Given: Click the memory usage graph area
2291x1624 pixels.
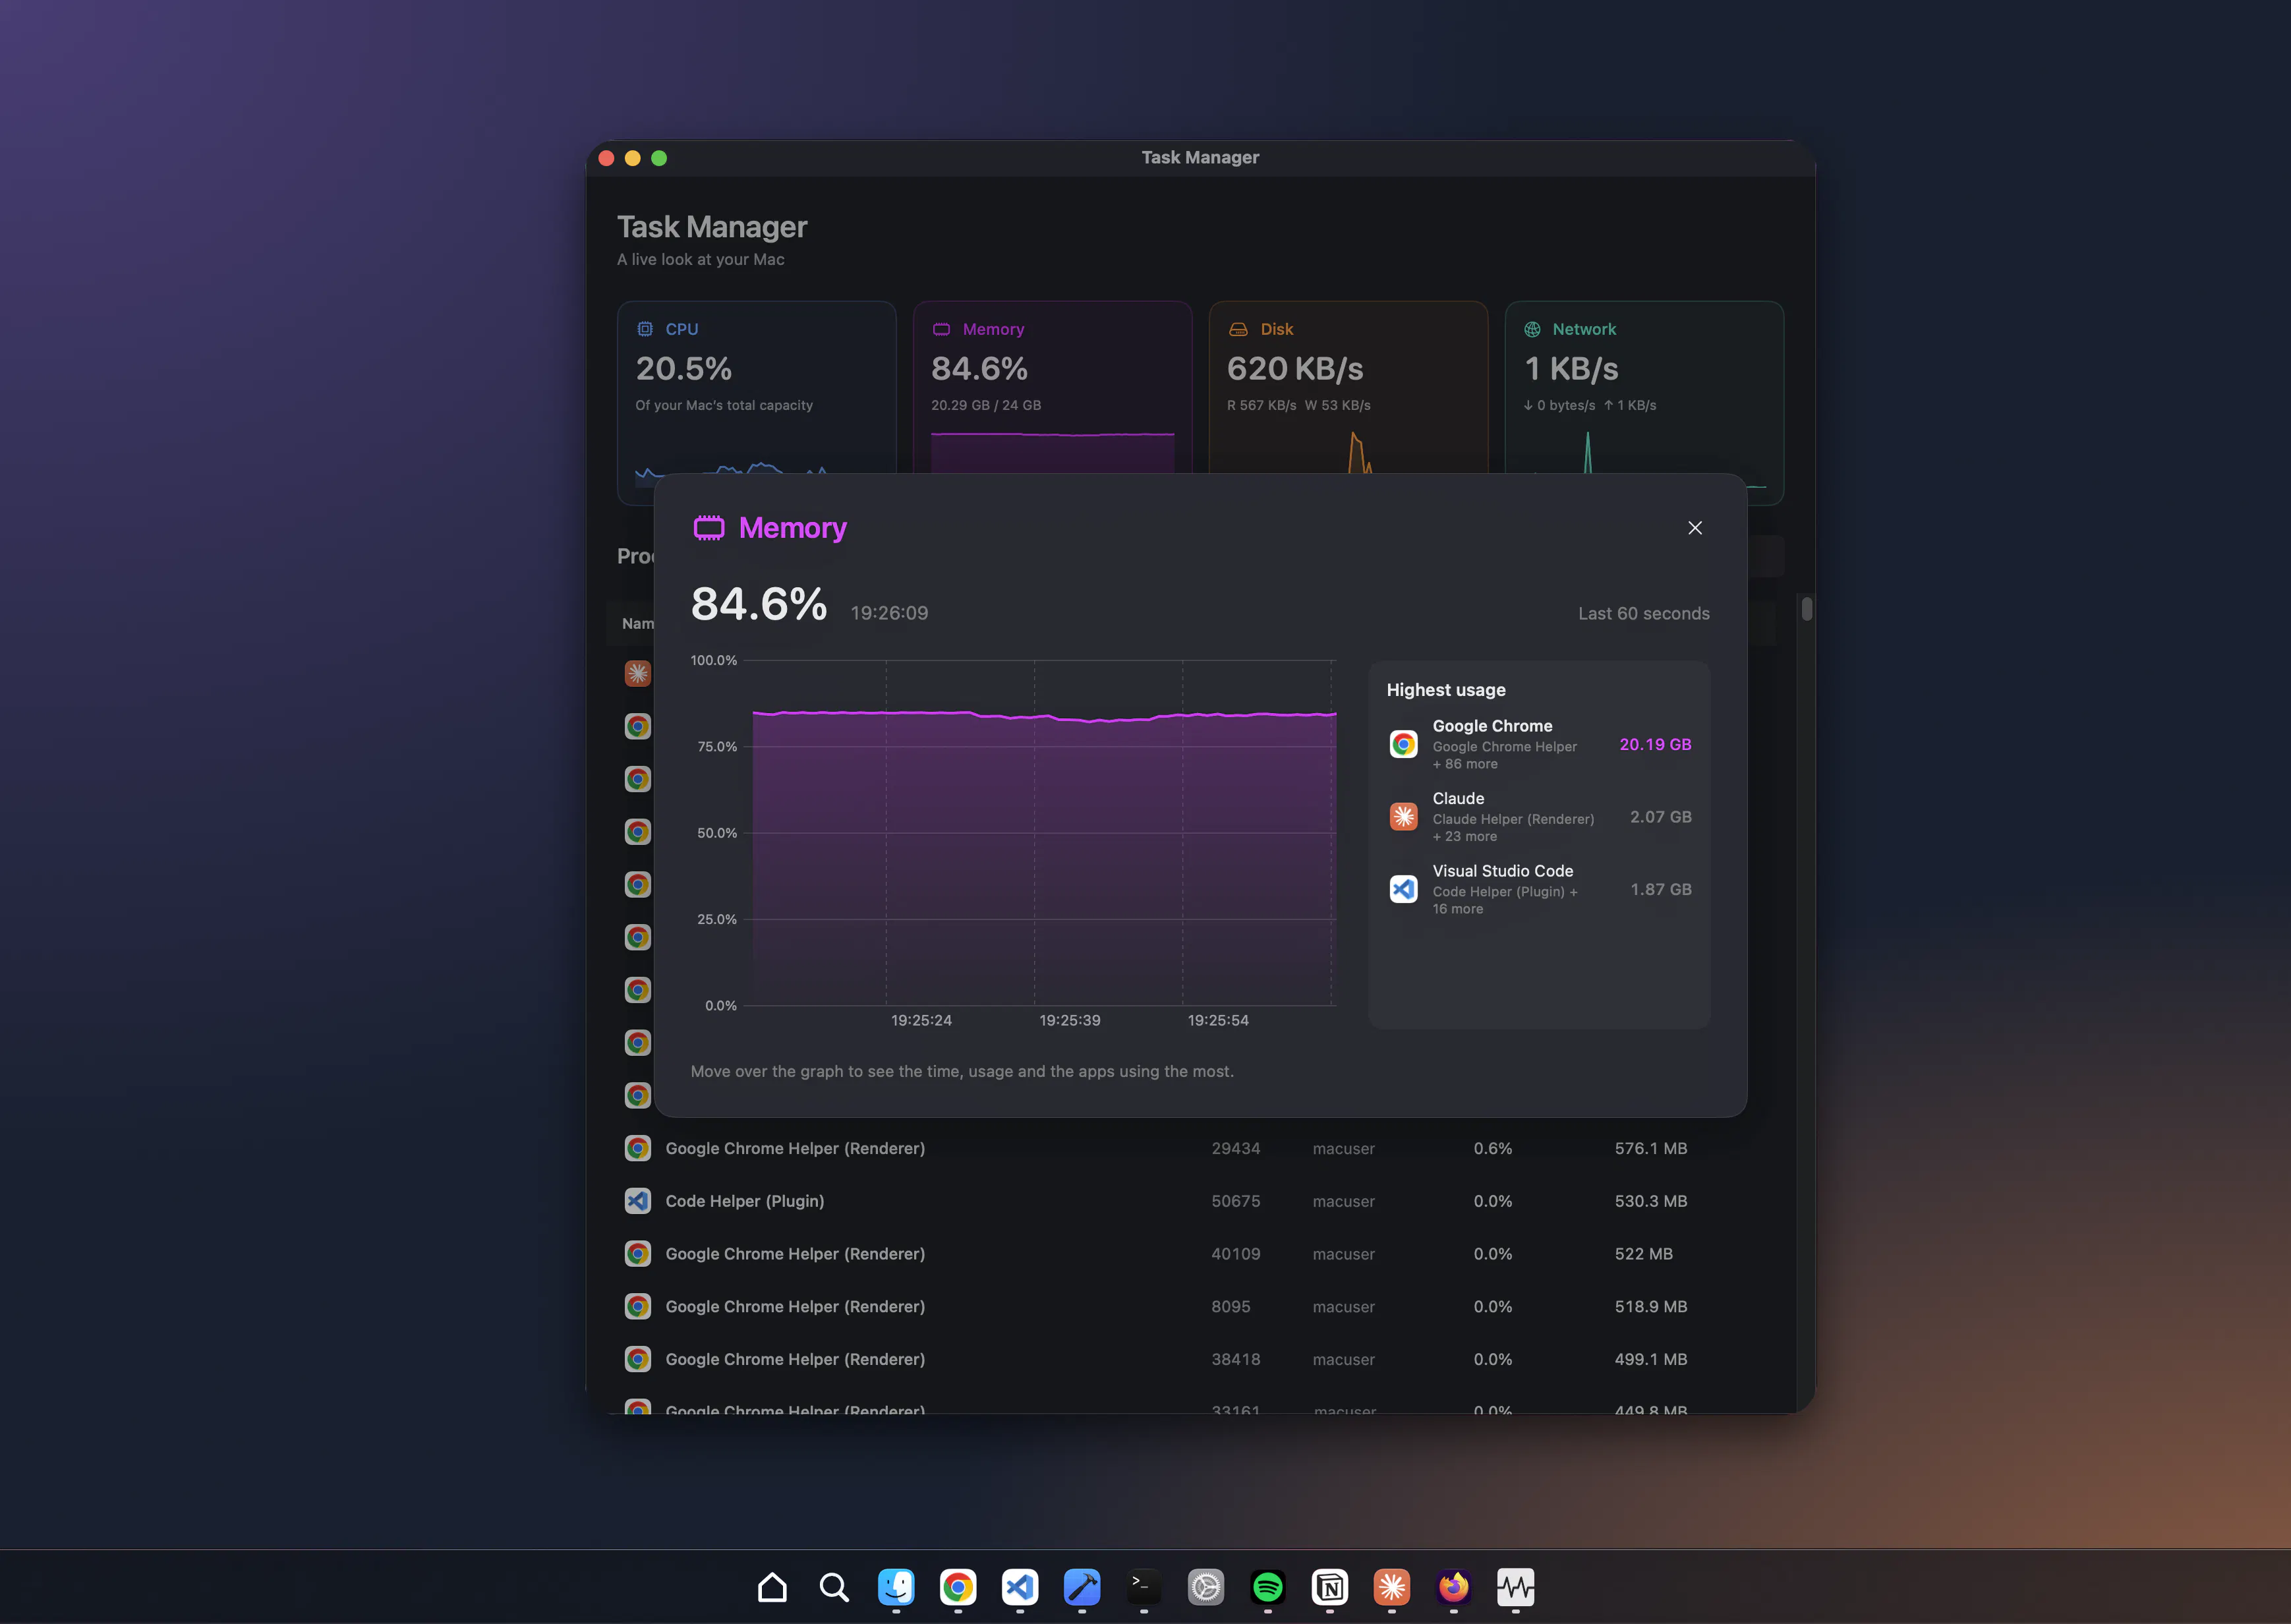Looking at the screenshot, I should [1043, 832].
